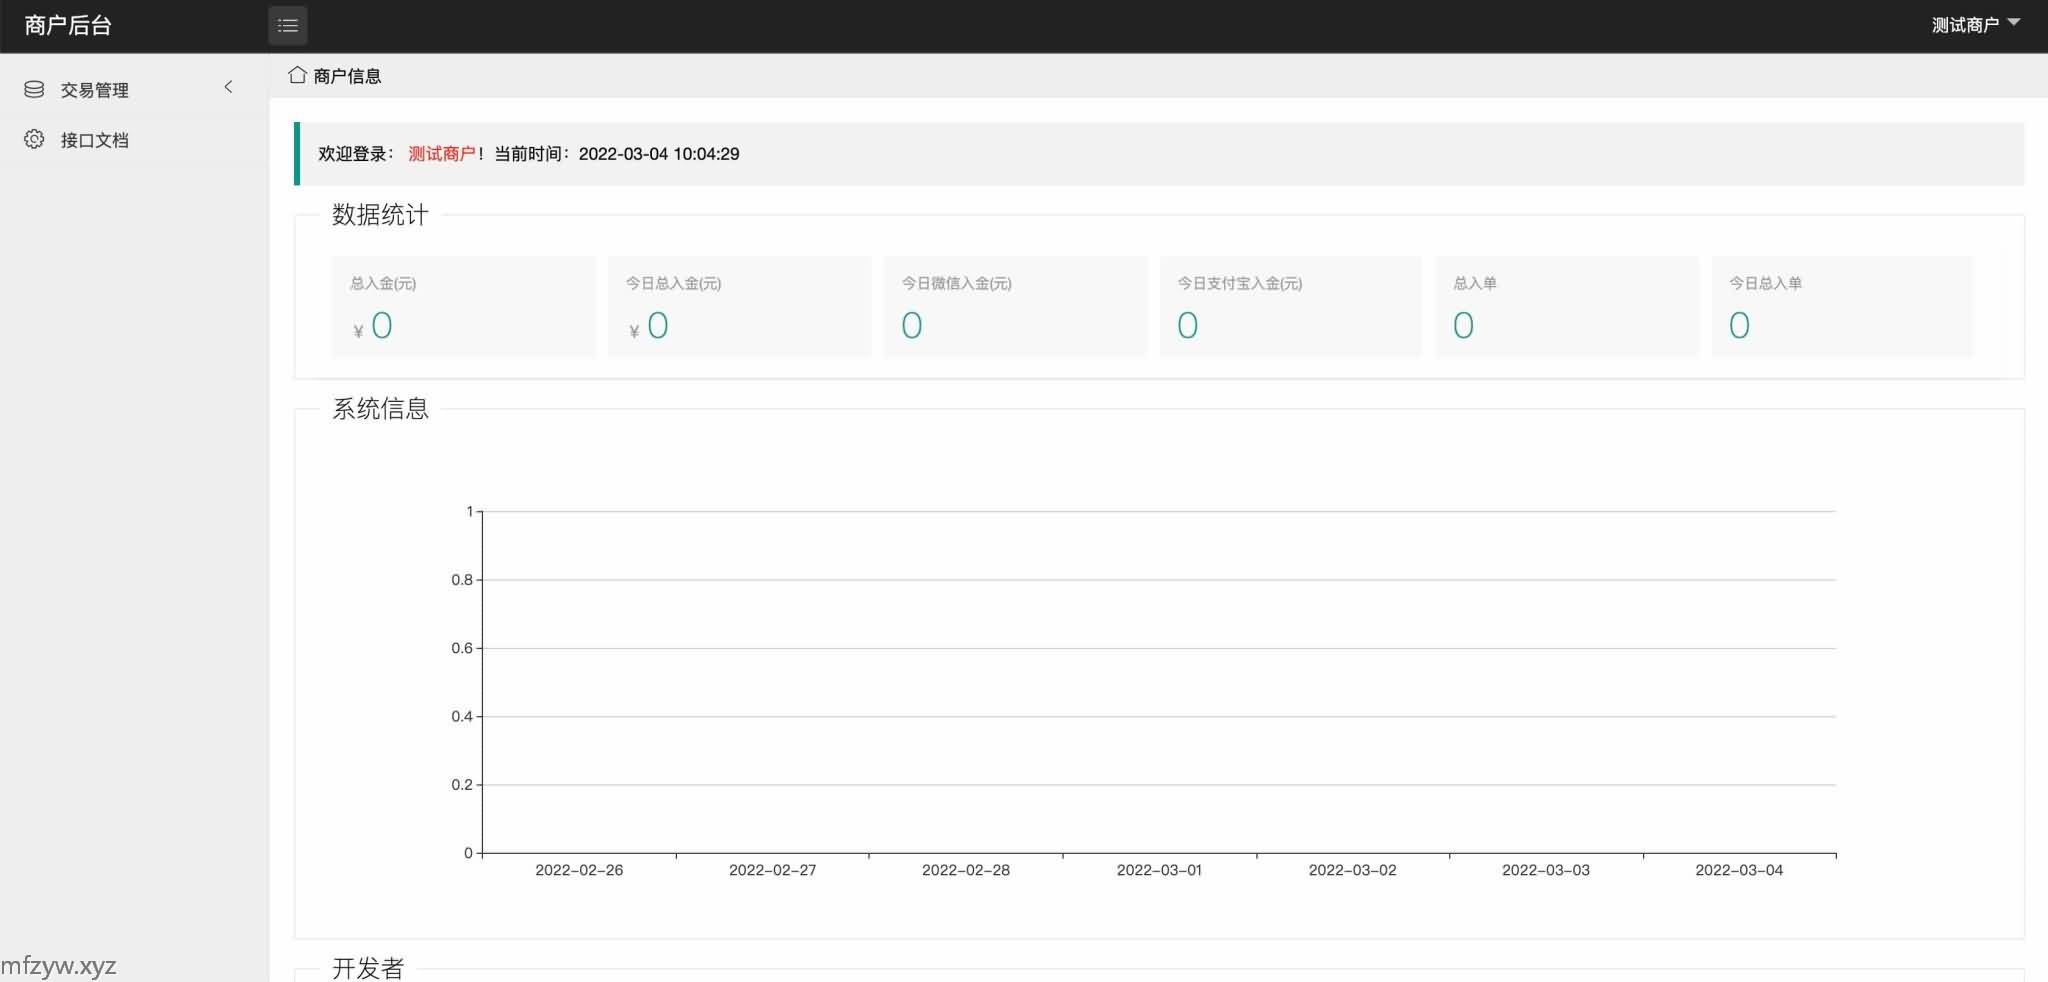Select the 今日微信入金(元) statistics card
Screen dimensions: 2048x982
pos(1015,306)
